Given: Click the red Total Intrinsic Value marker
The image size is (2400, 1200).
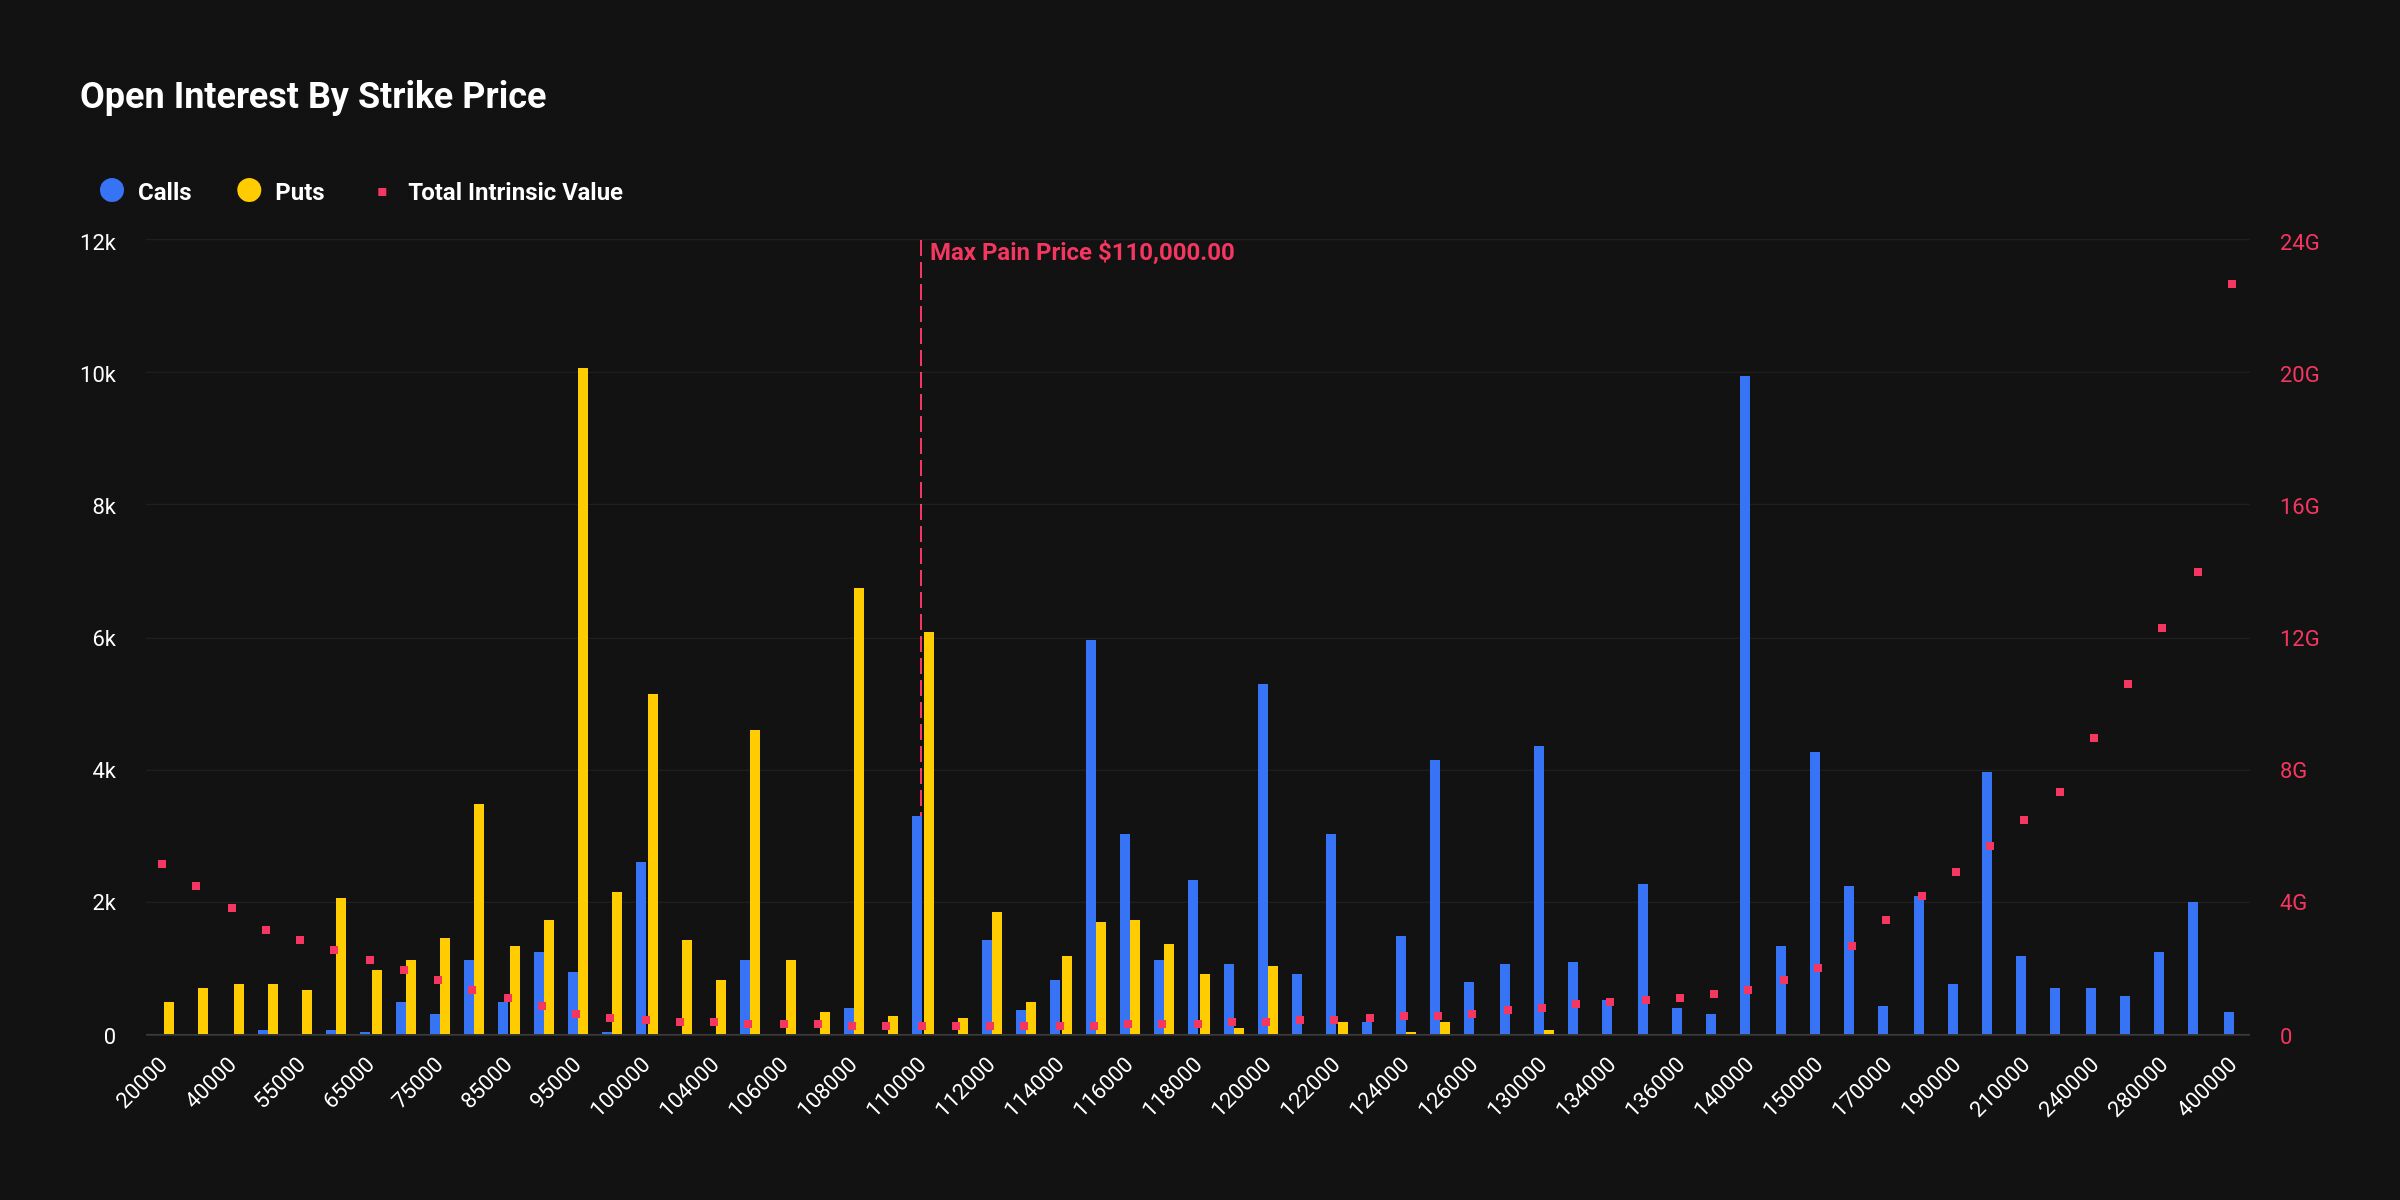Looking at the screenshot, I should (x=382, y=191).
